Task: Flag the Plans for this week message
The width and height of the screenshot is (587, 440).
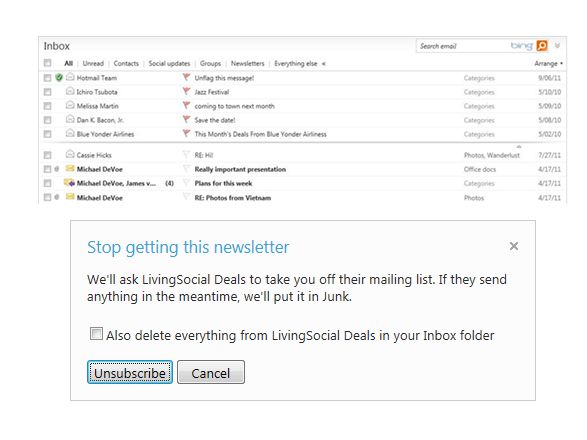Action: [x=186, y=182]
